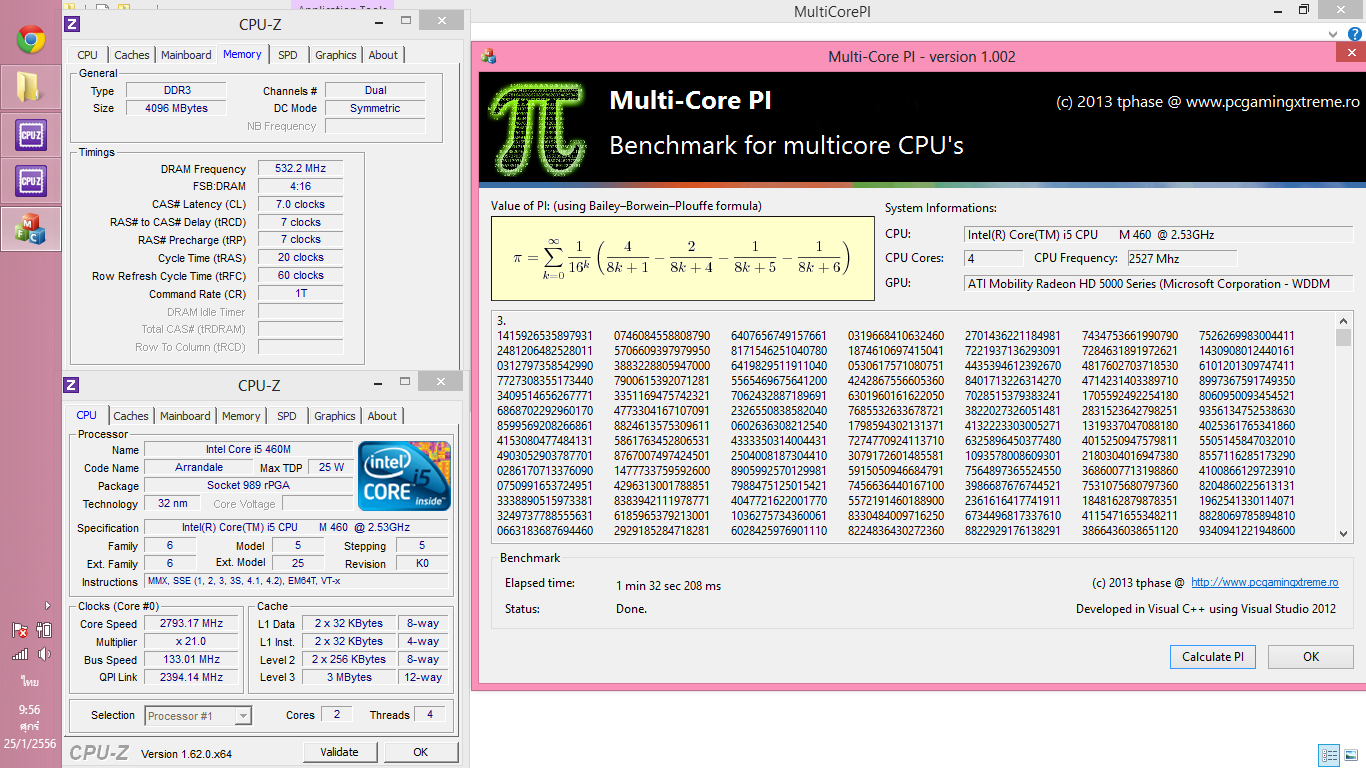Click the title bar icon of the memory CPU-Z window
This screenshot has width=1366, height=768.
pos(72,23)
